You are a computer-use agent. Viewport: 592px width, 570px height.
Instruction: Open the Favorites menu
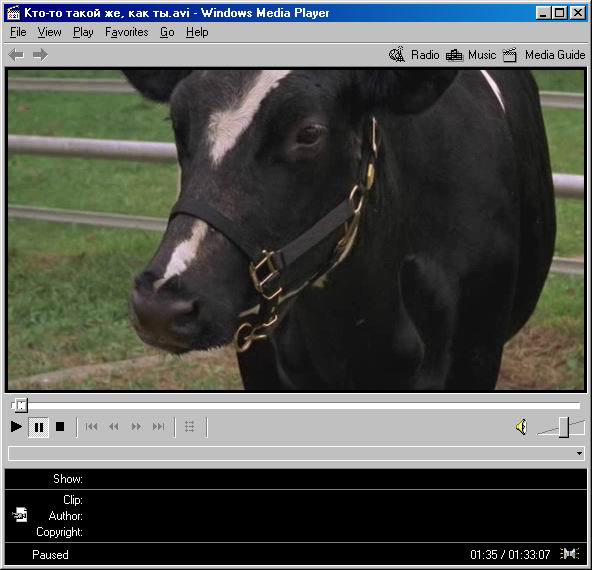tap(126, 32)
